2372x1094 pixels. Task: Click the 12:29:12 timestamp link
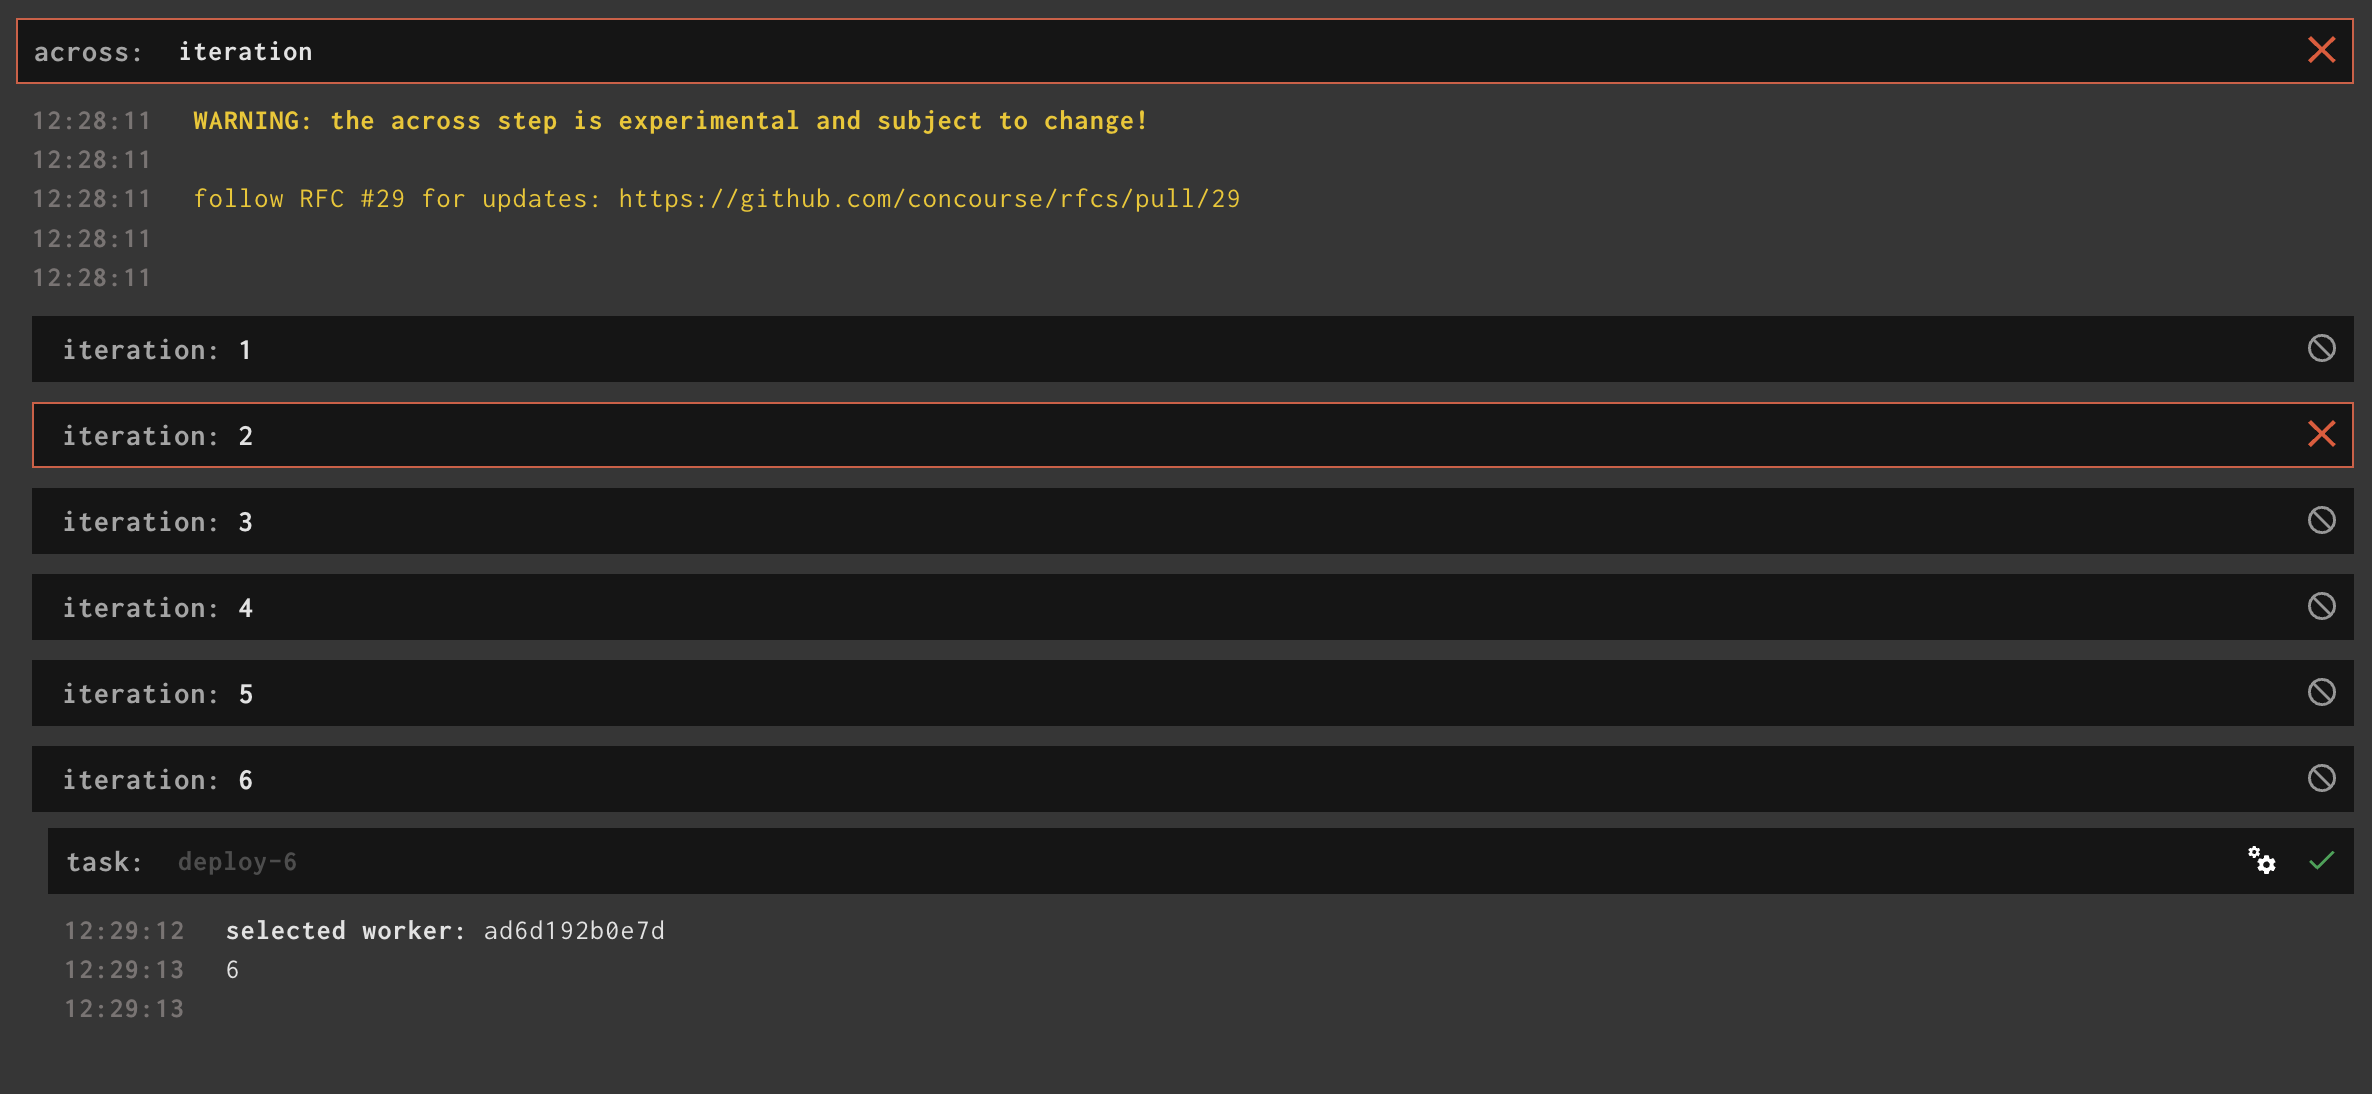pos(124,930)
